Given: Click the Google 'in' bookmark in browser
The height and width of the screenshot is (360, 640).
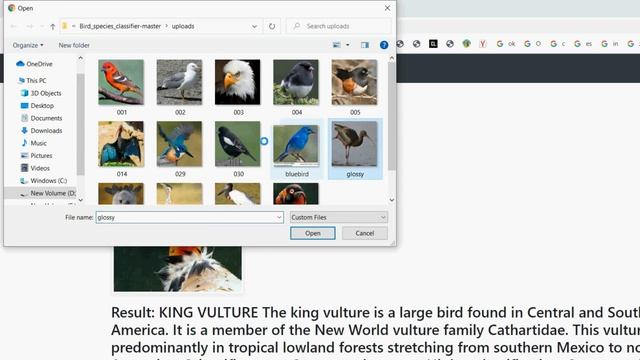Looking at the screenshot, I should point(609,44).
